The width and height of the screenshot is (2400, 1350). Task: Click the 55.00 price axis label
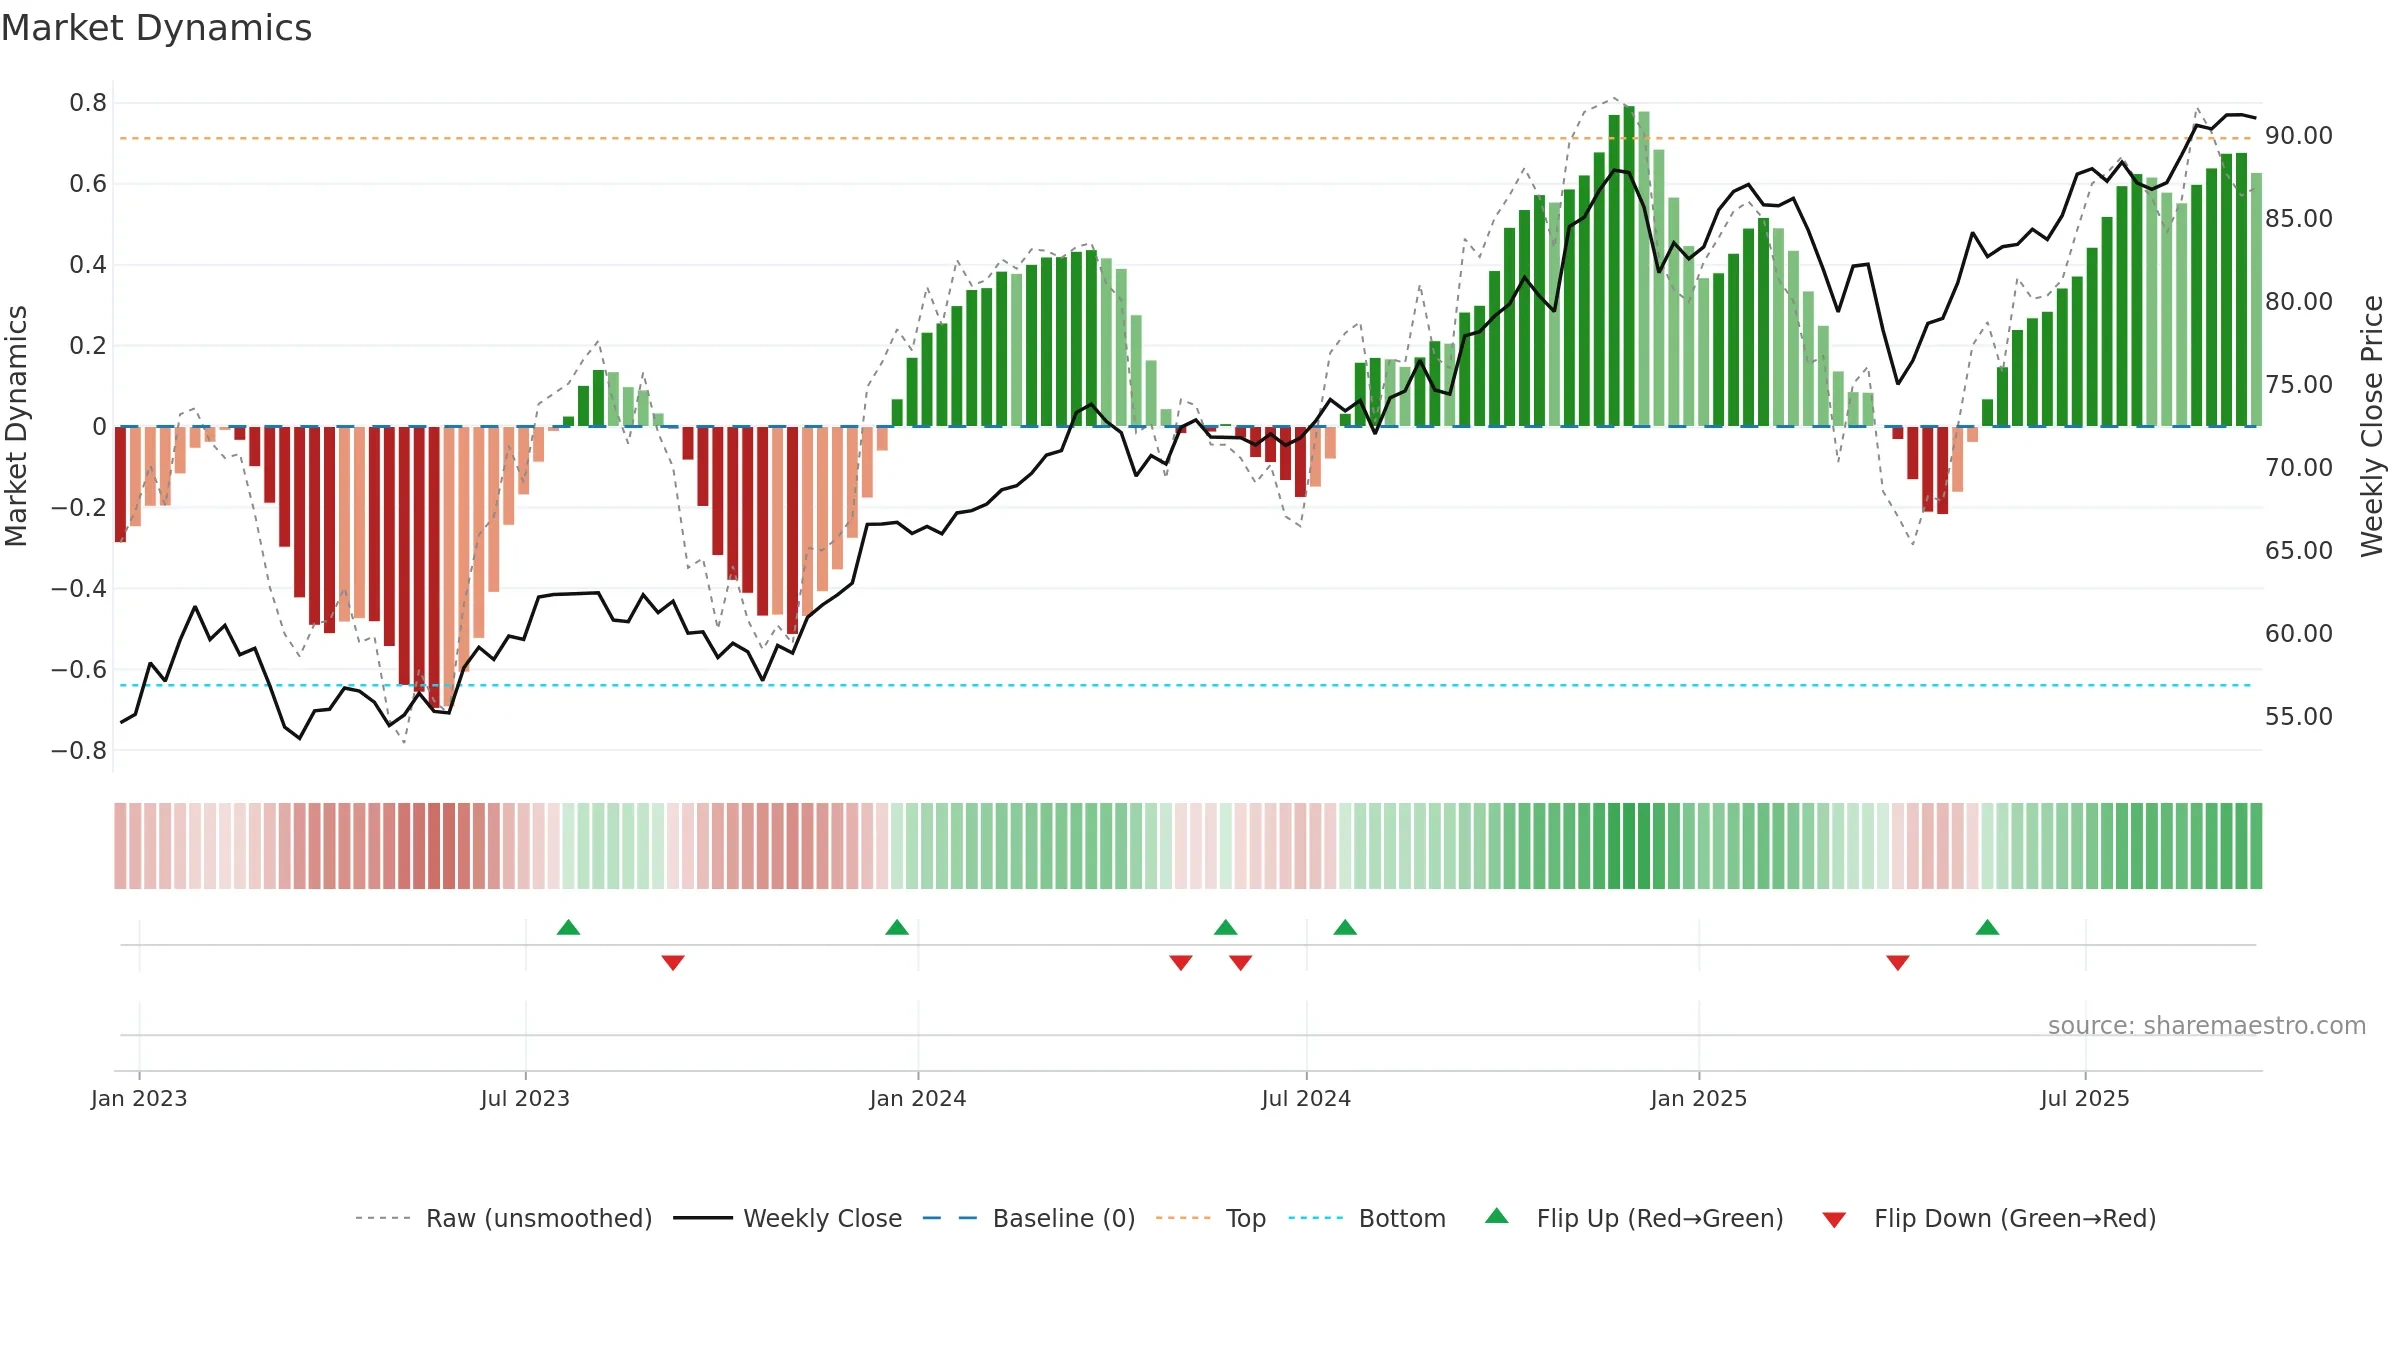(2299, 716)
